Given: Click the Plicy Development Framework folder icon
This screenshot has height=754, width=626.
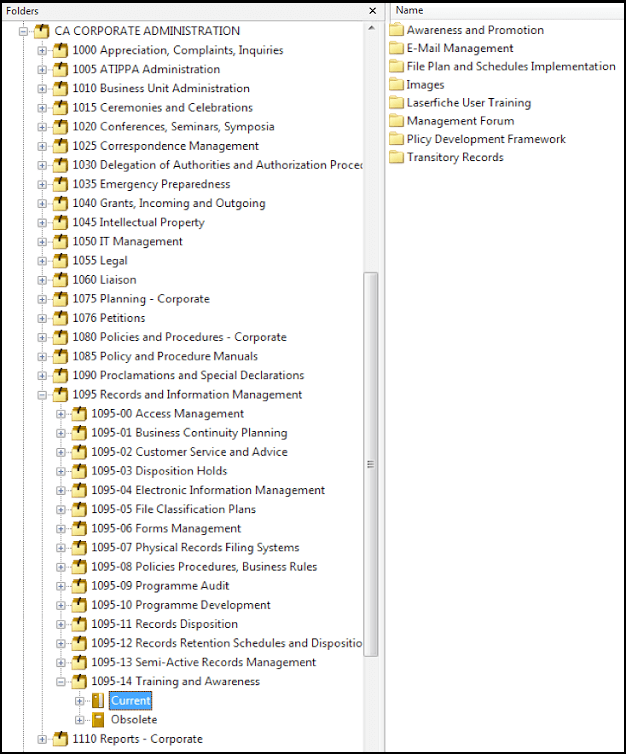Looking at the screenshot, I should pyautogui.click(x=396, y=139).
